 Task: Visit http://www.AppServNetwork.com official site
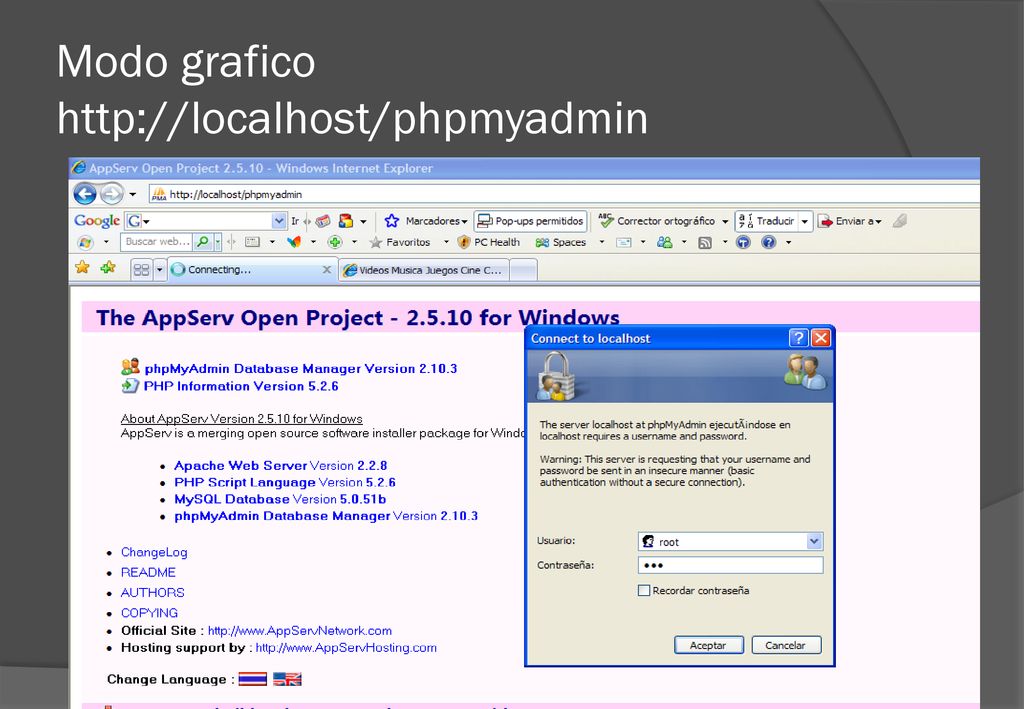tap(300, 631)
